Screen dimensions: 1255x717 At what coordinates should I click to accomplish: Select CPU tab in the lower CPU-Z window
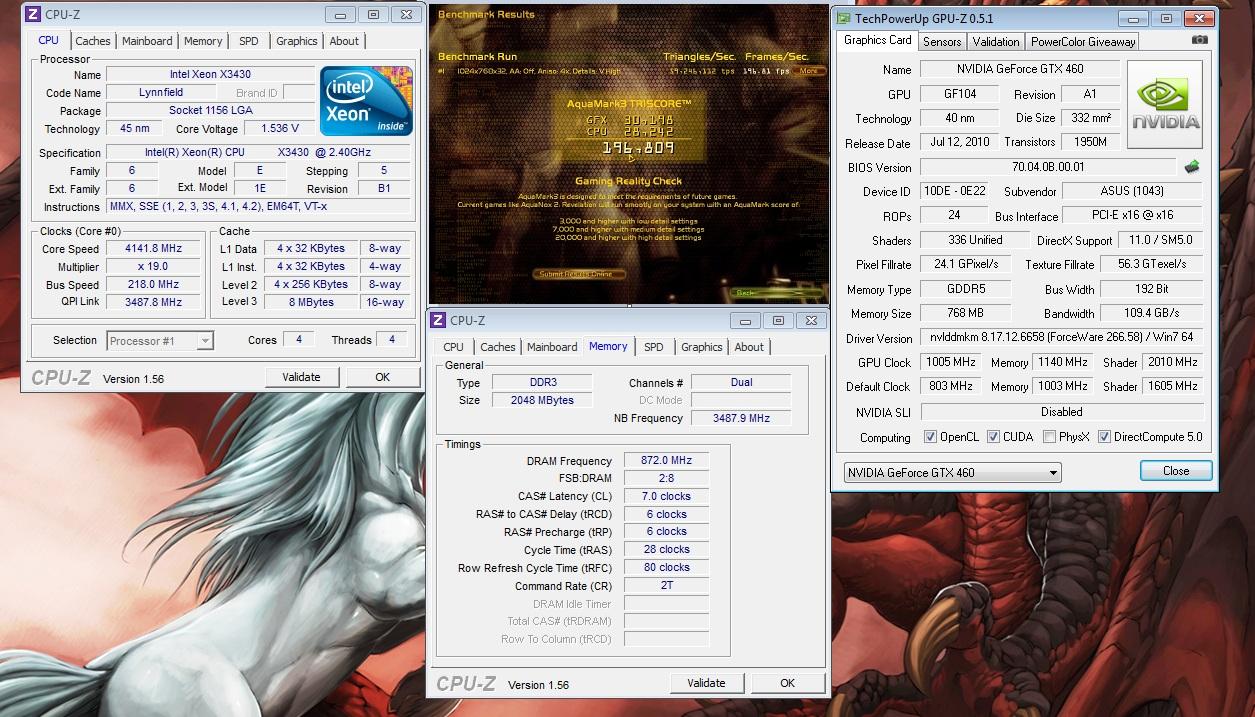point(454,347)
